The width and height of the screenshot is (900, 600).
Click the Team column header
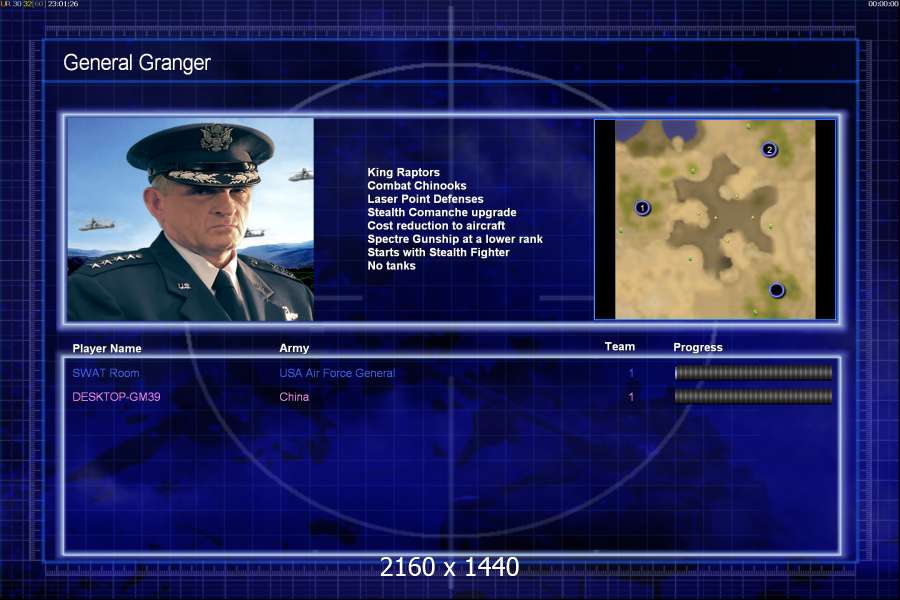620,346
